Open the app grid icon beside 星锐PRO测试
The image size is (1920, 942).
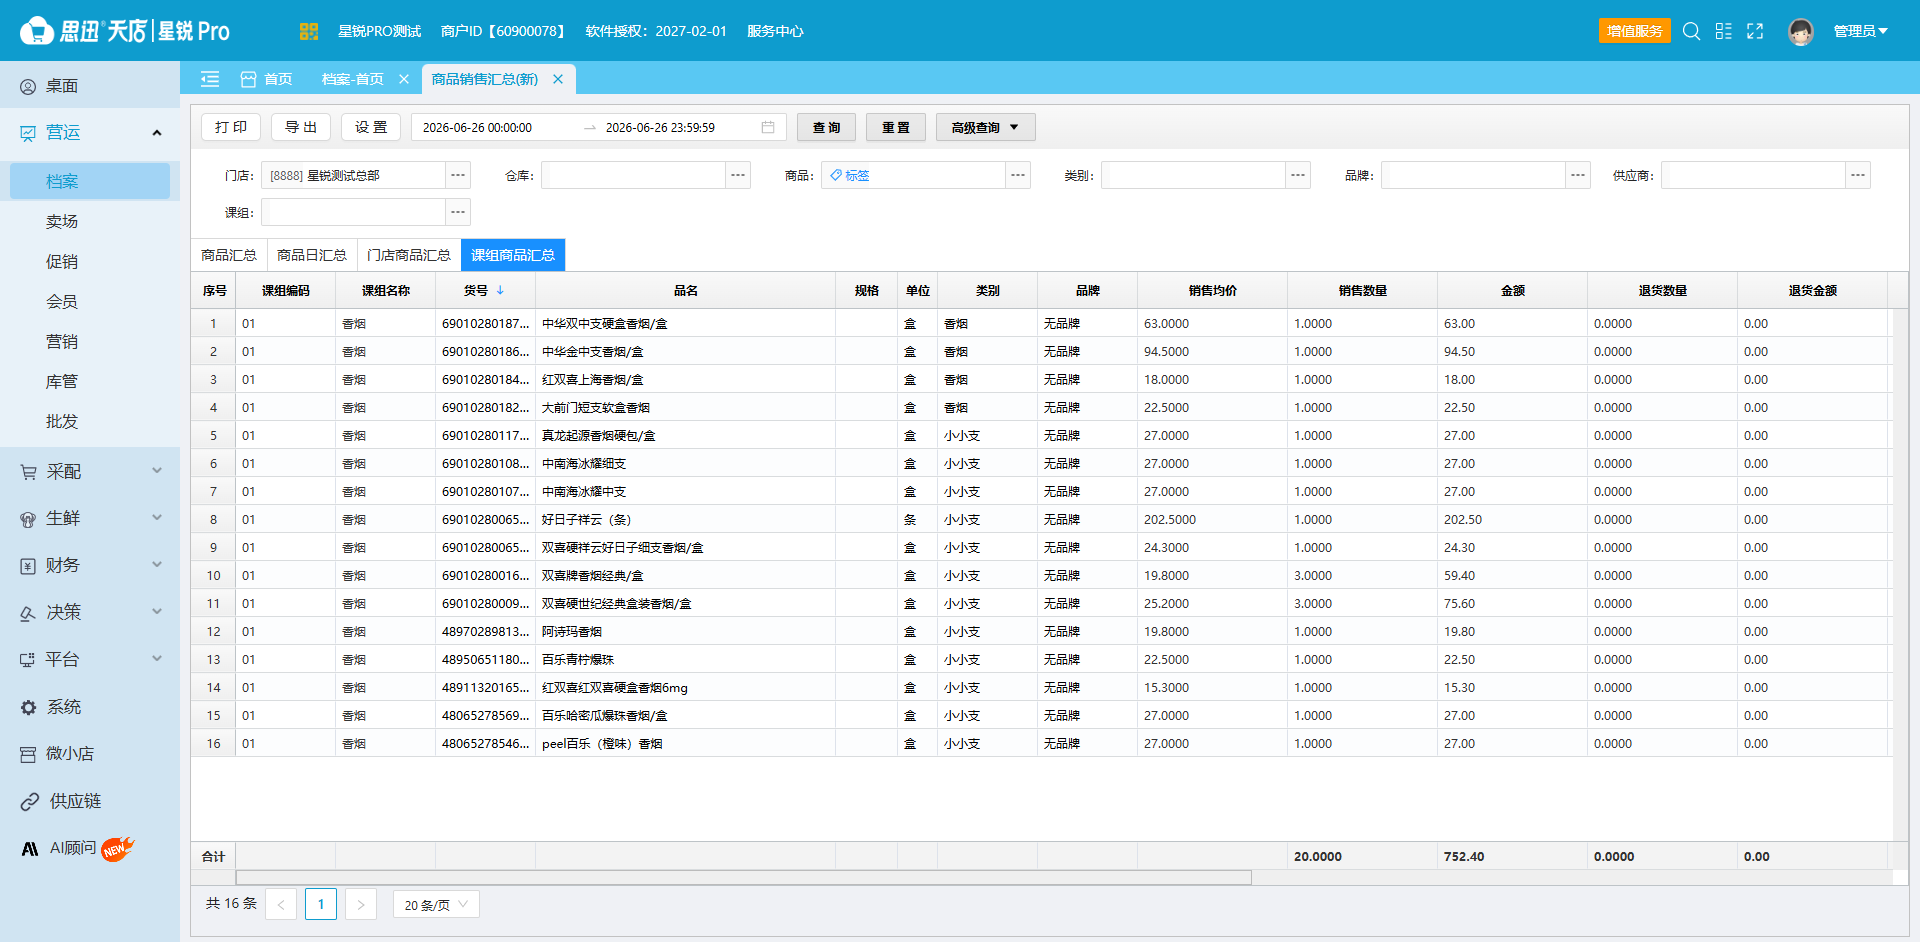click(308, 31)
